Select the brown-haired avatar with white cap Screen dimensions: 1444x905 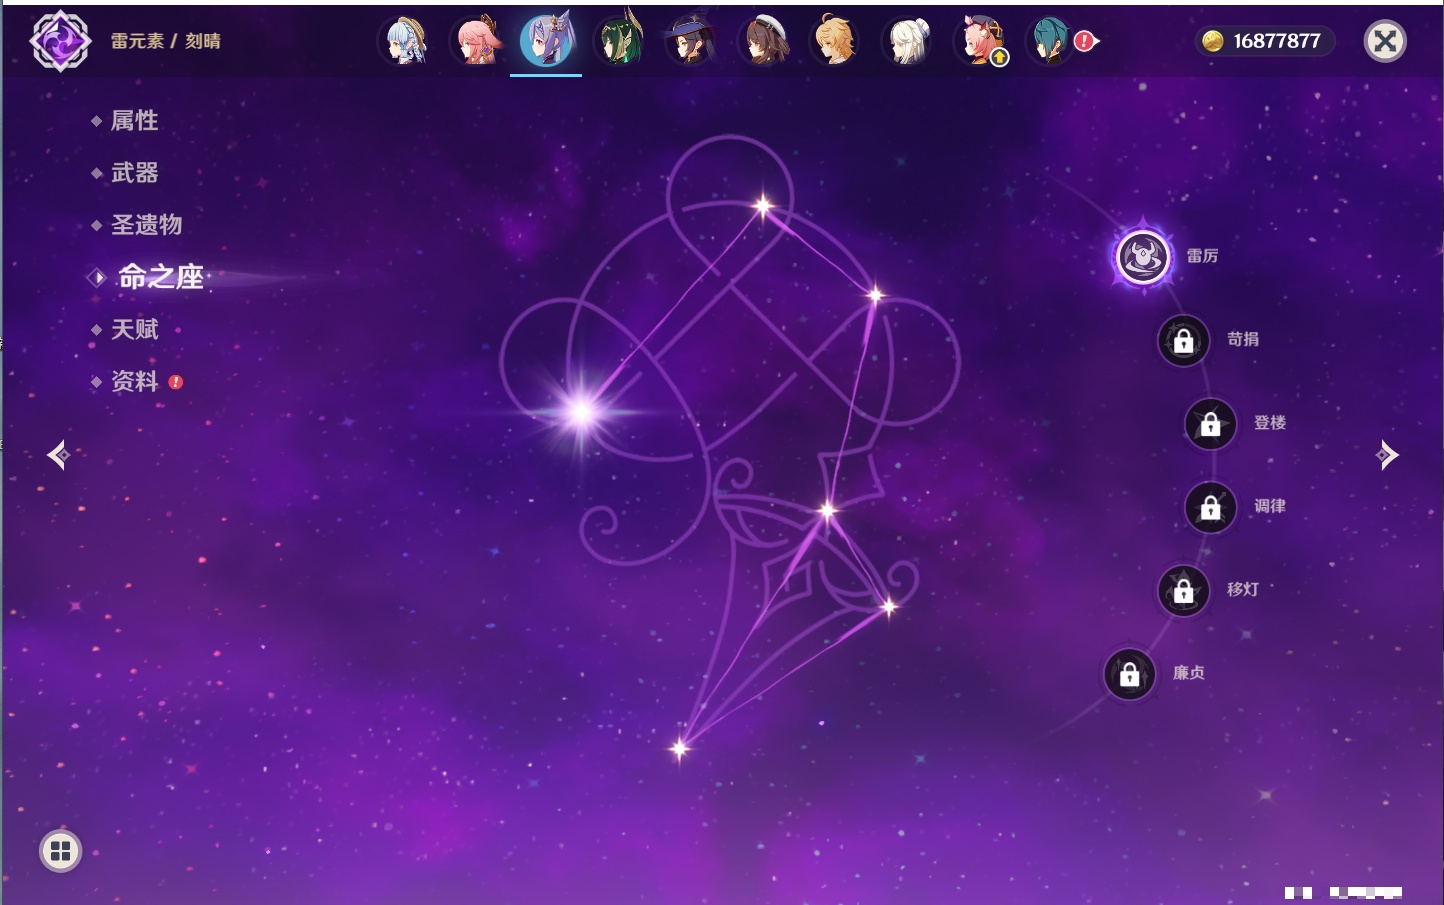click(x=764, y=41)
